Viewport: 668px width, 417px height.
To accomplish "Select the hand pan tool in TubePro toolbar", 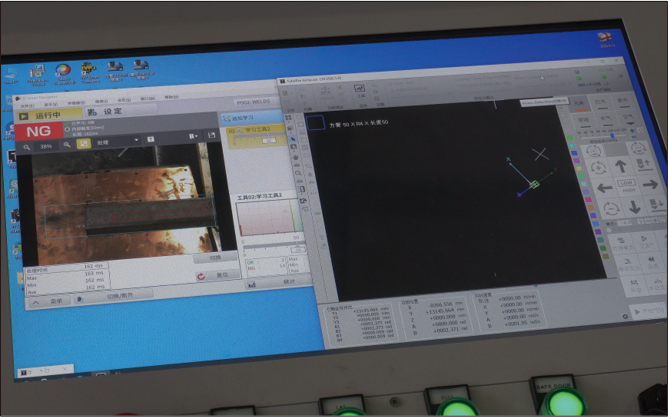I will pyautogui.click(x=296, y=157).
